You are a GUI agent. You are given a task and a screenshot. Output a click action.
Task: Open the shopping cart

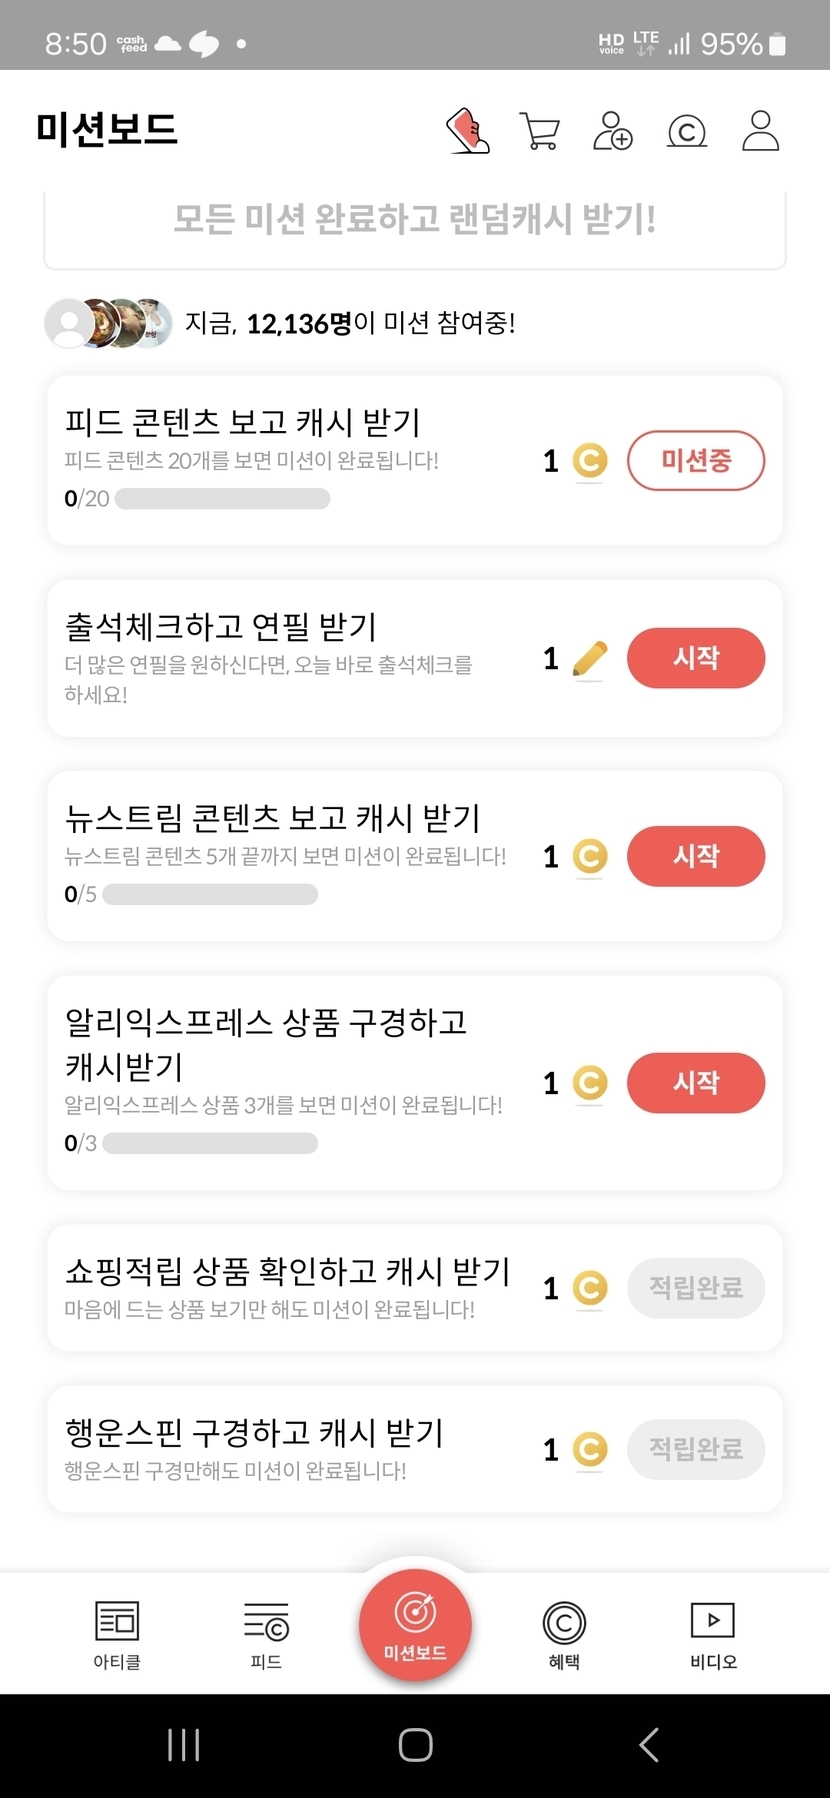click(x=540, y=131)
